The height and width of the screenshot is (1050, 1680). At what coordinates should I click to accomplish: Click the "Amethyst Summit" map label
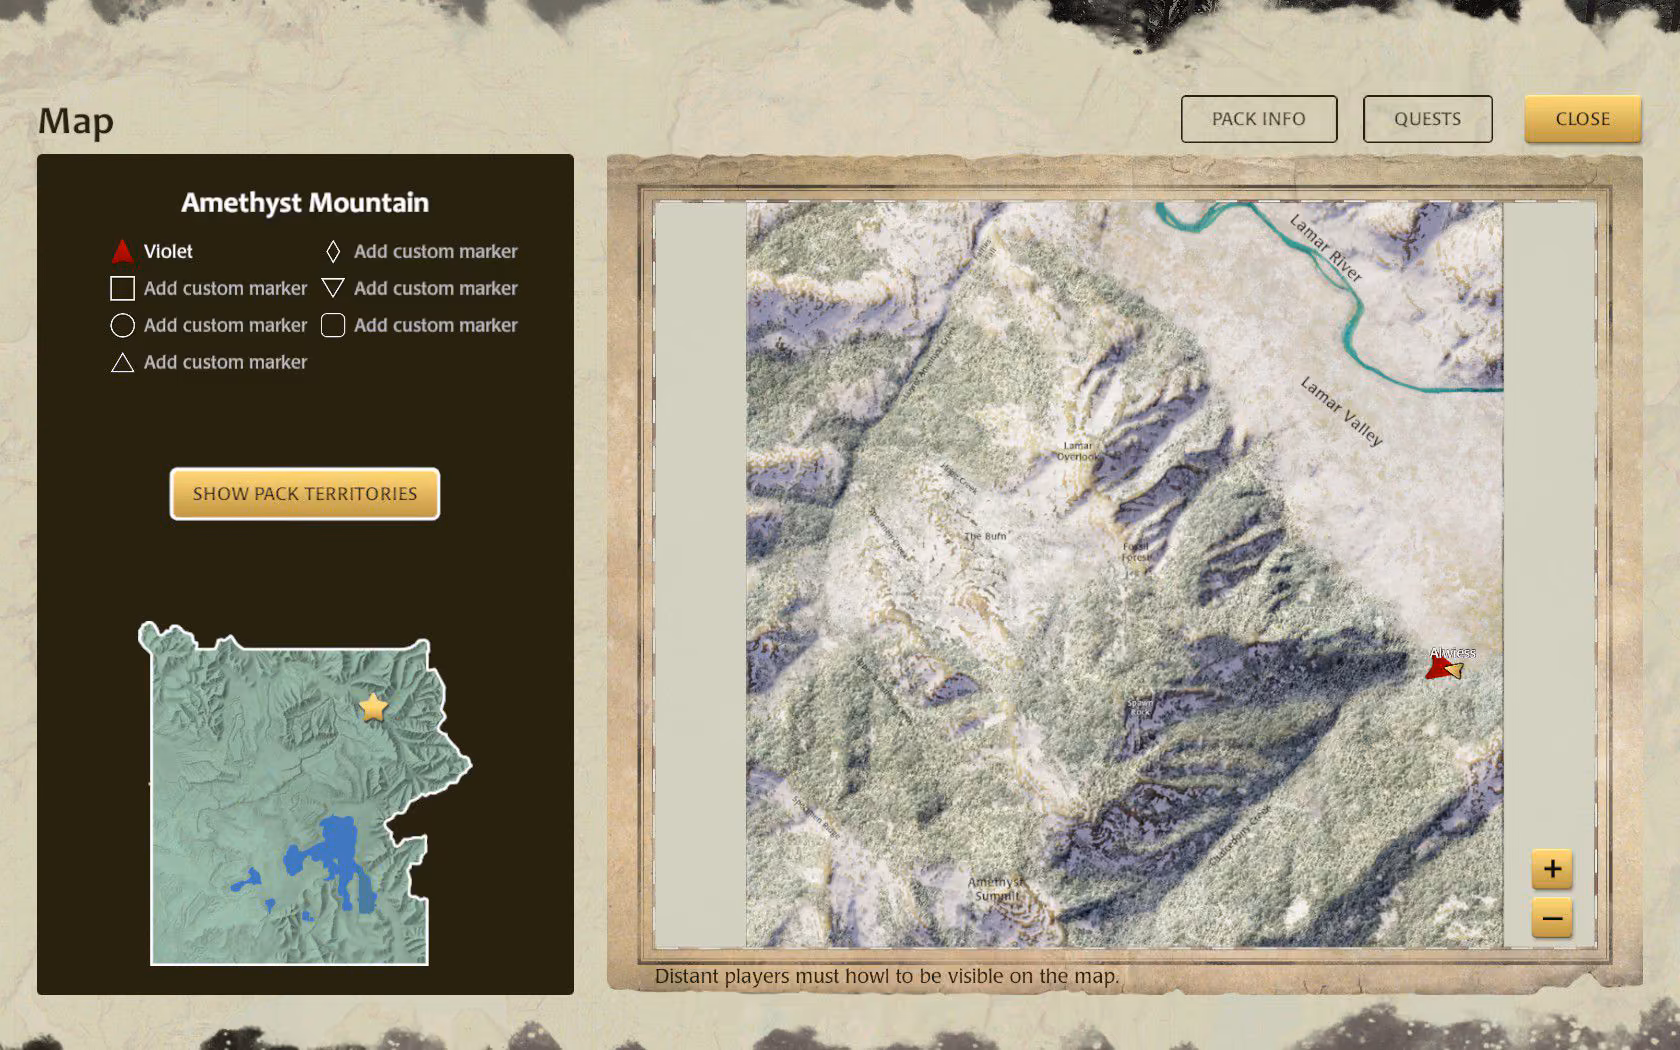click(996, 889)
